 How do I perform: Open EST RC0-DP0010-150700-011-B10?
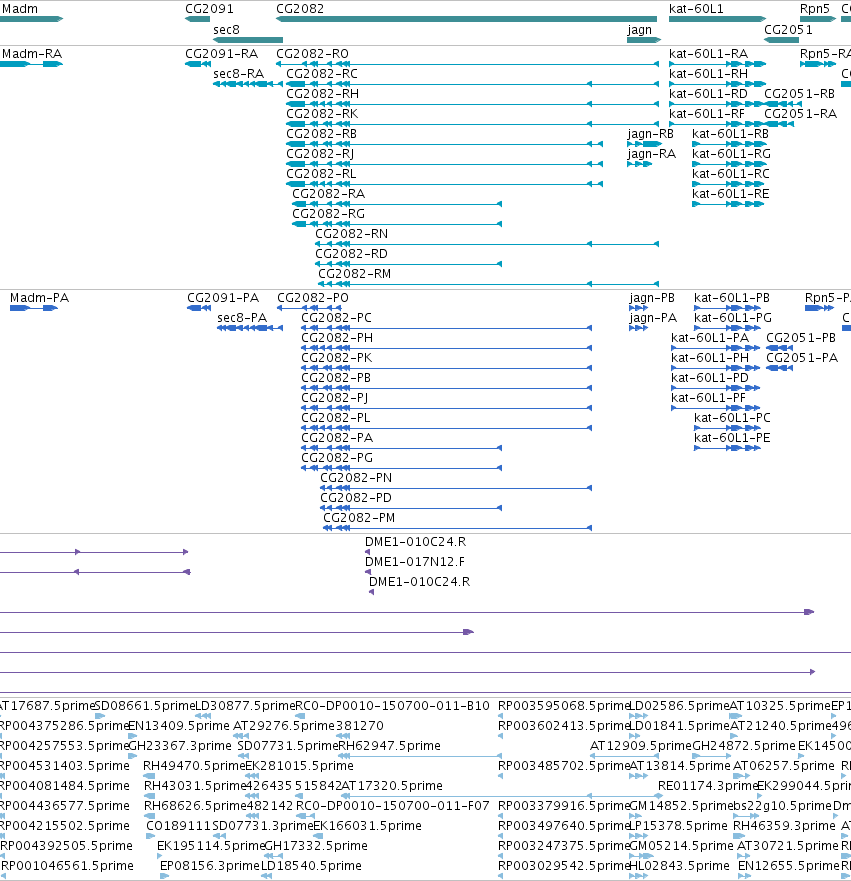point(393,706)
